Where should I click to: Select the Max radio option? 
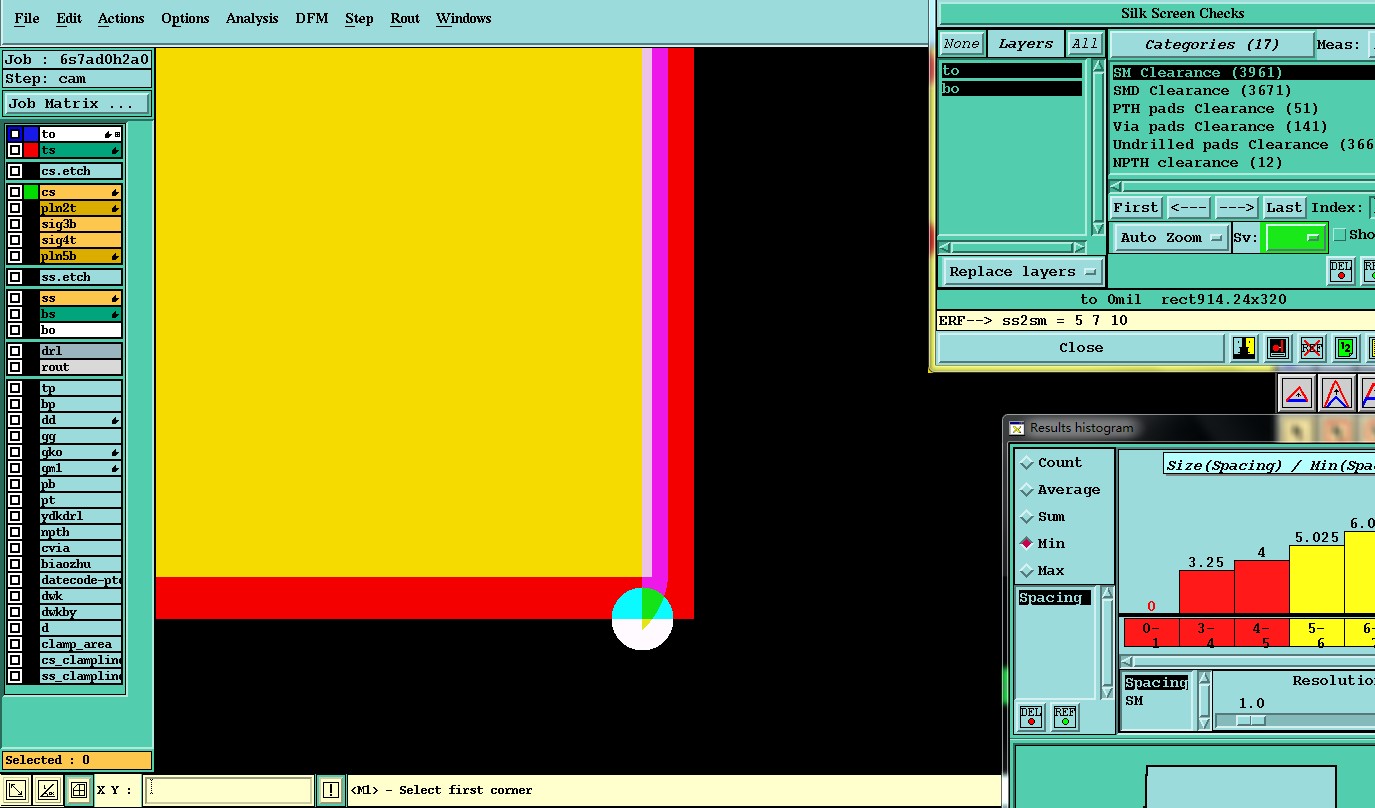tap(1027, 571)
